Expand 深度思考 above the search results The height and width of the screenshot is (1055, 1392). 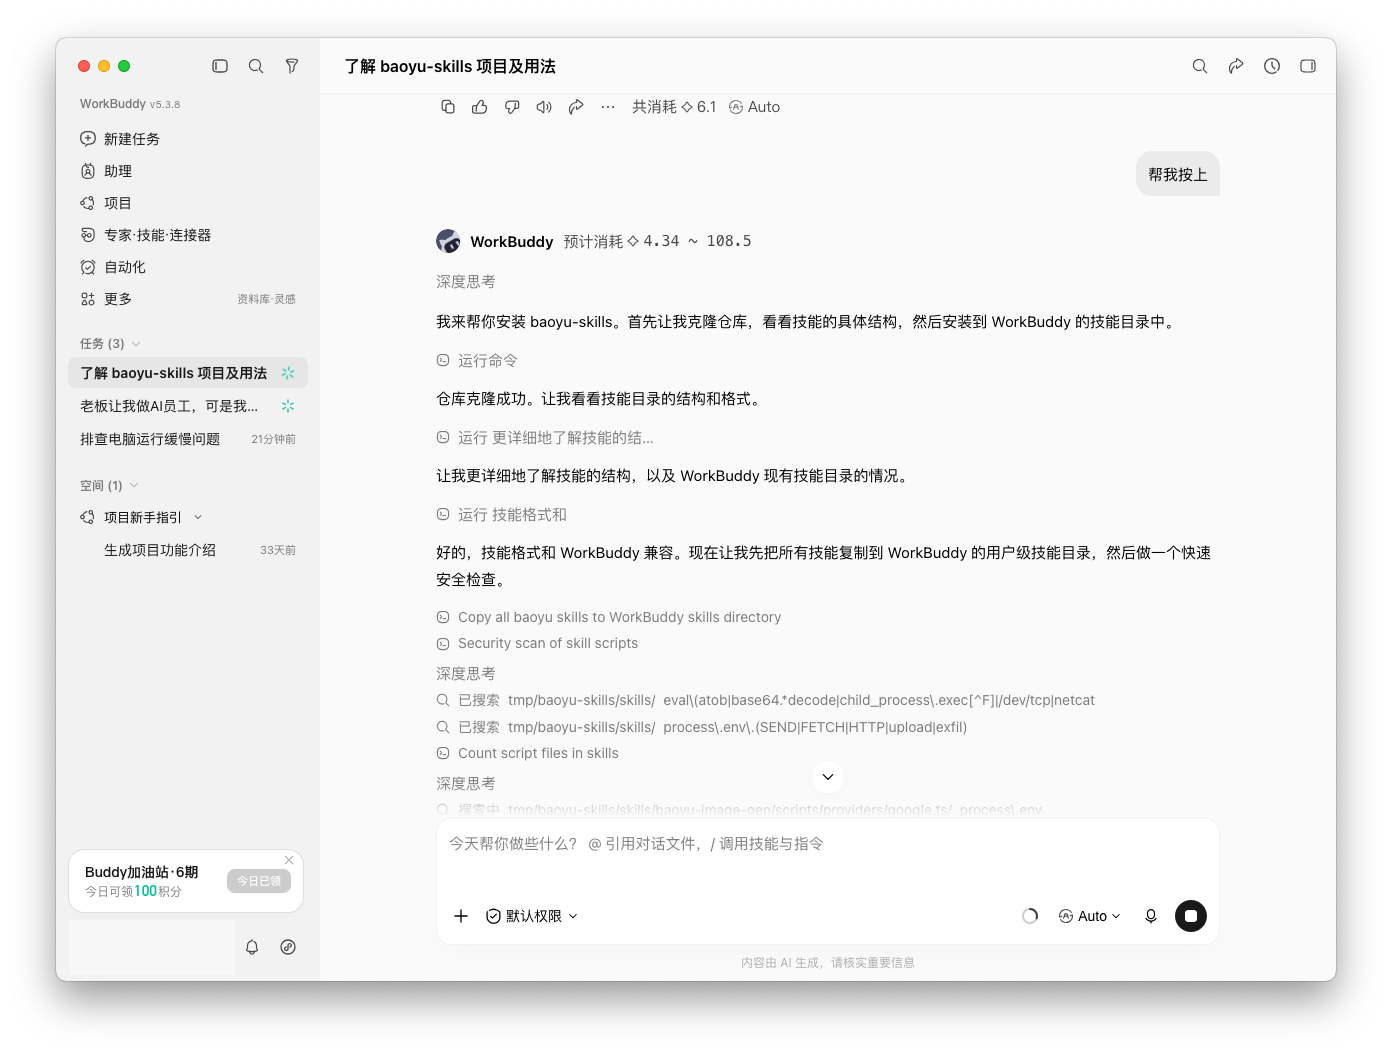pos(466,674)
